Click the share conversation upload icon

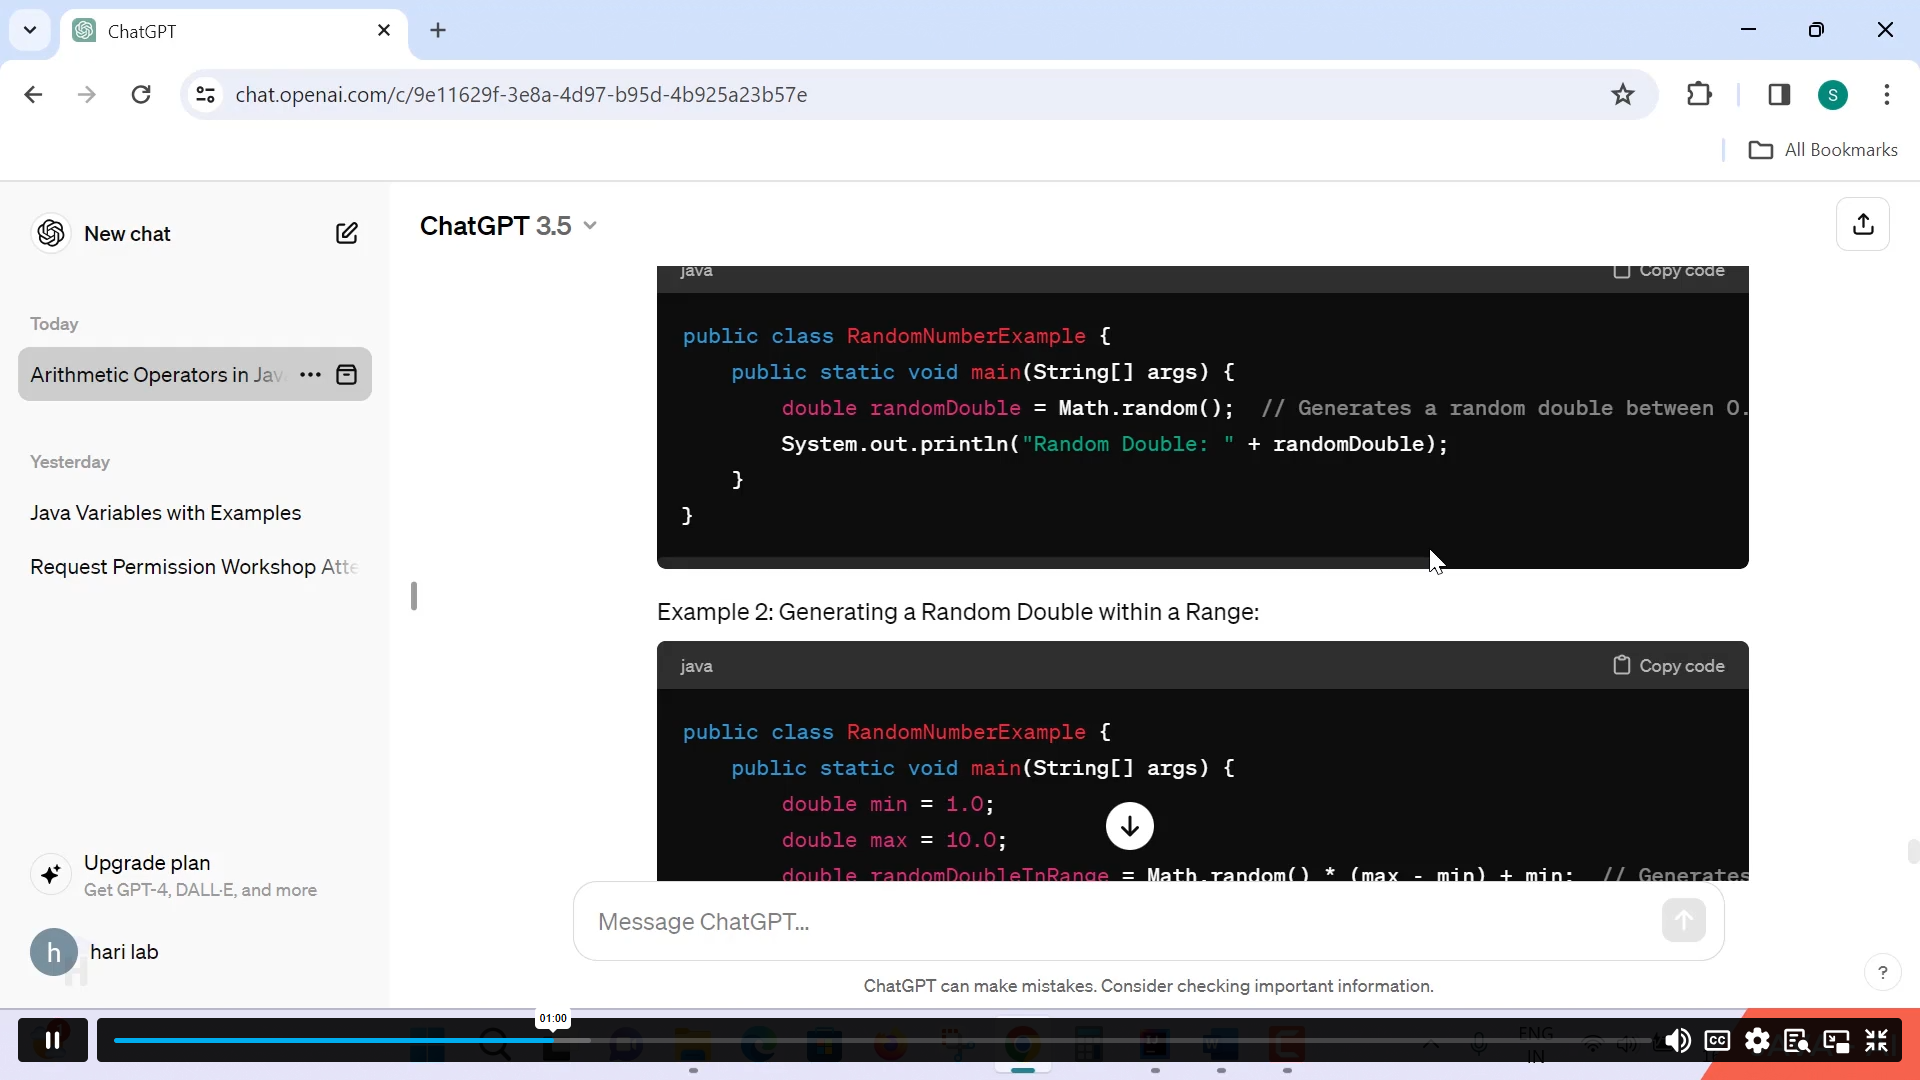(x=1862, y=224)
